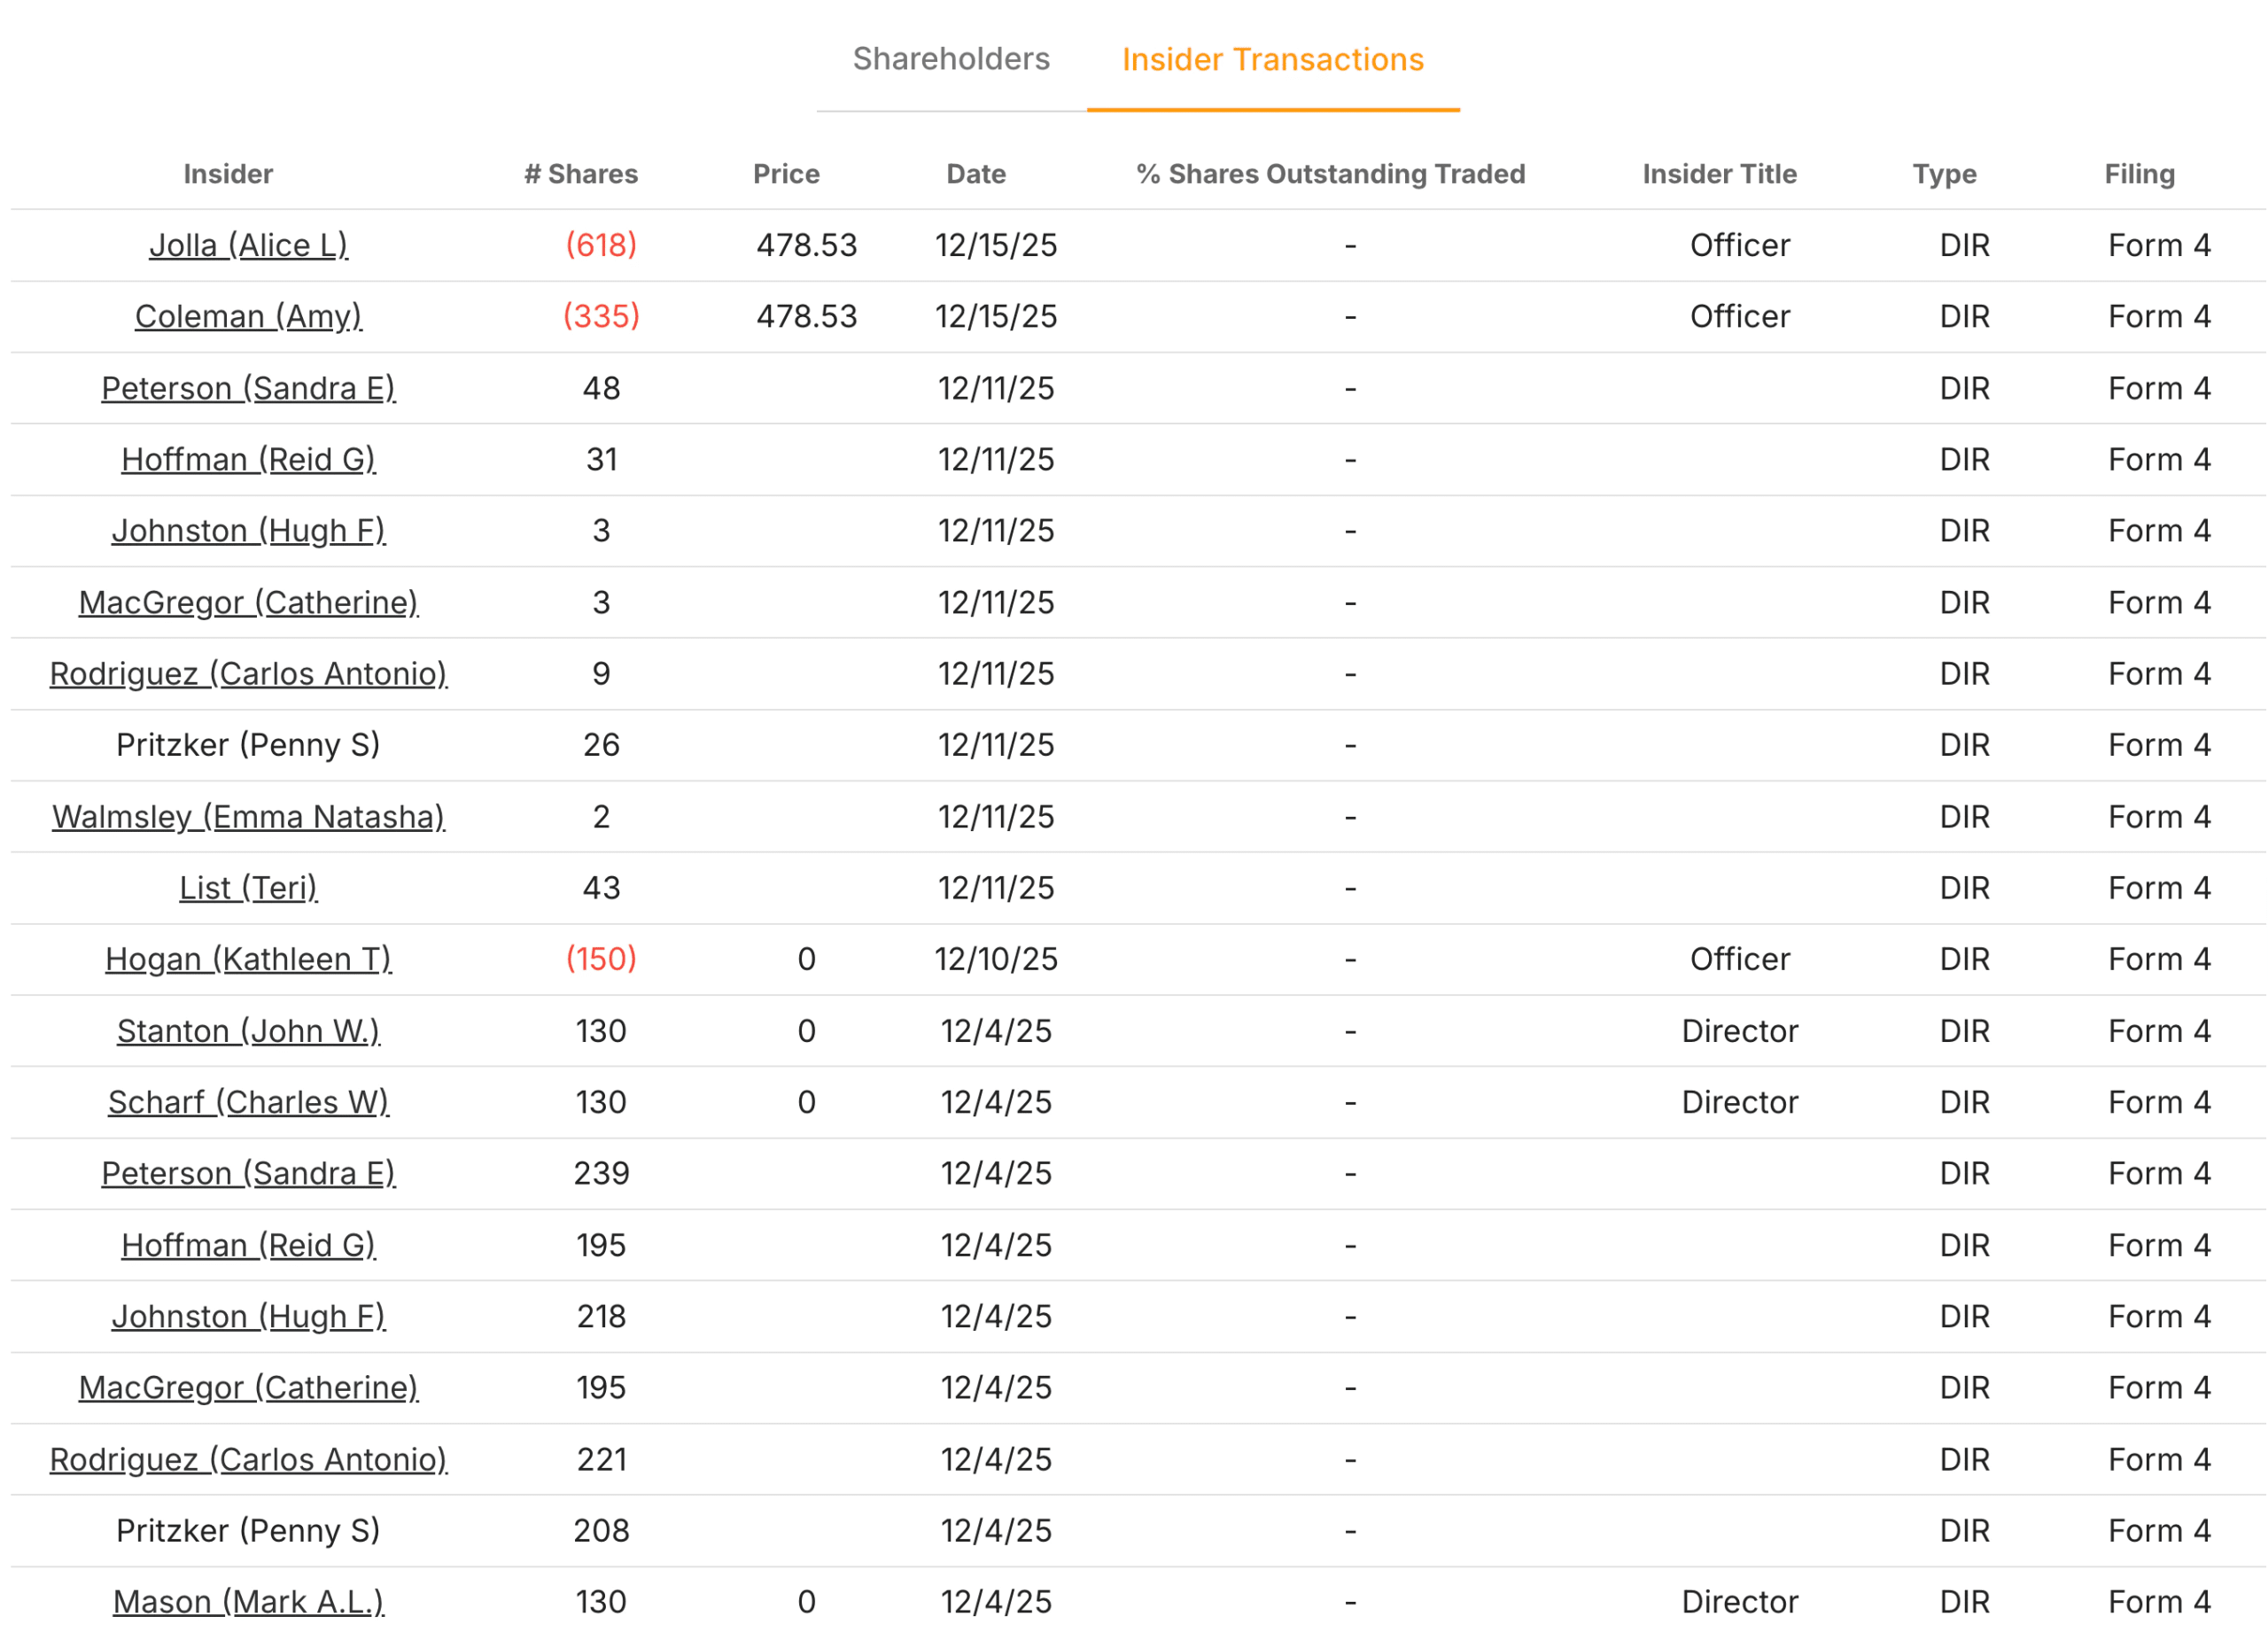Sort table by the Insider column
Image resolution: width=2268 pixels, height=1632 pixels.
(x=228, y=173)
